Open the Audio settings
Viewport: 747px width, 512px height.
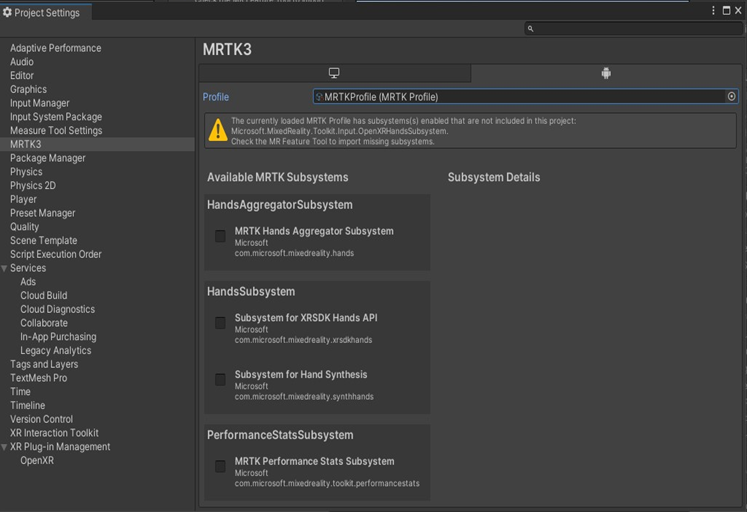[x=22, y=62]
